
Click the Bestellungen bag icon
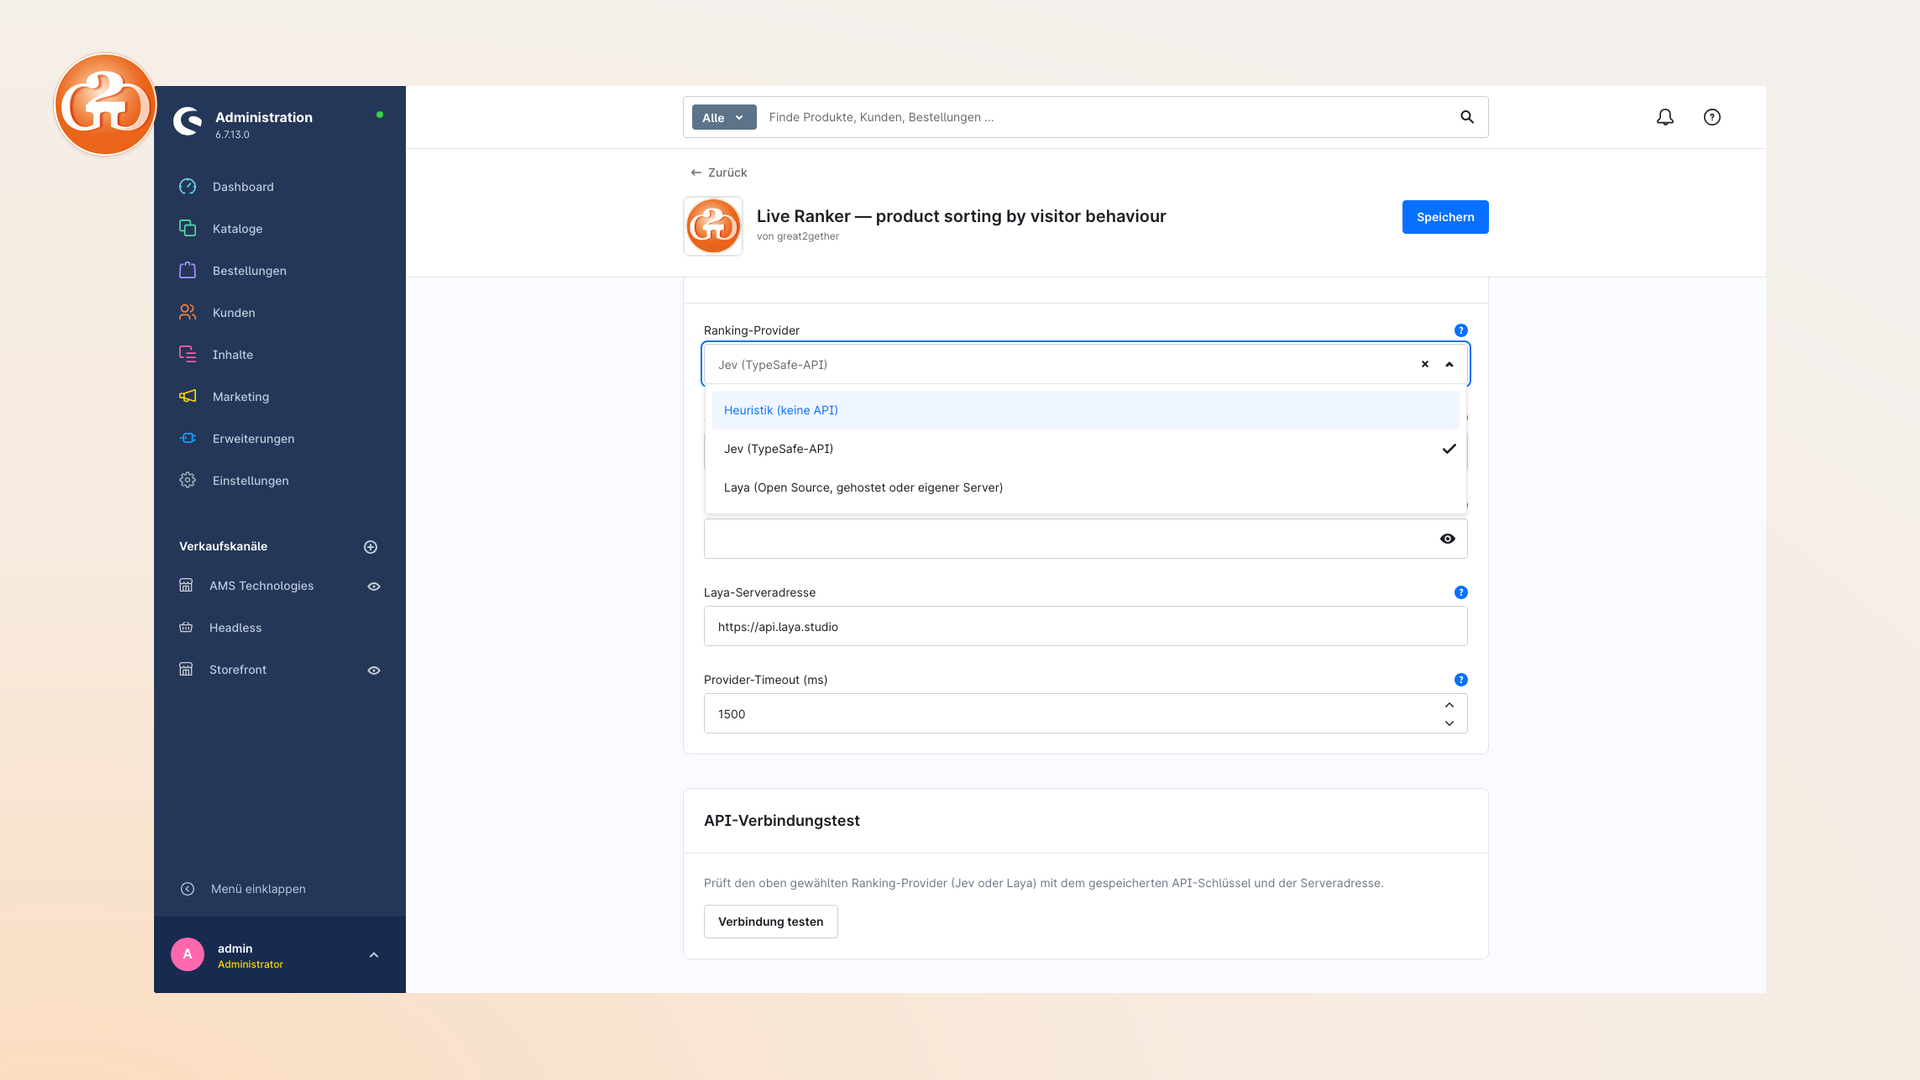(x=187, y=271)
